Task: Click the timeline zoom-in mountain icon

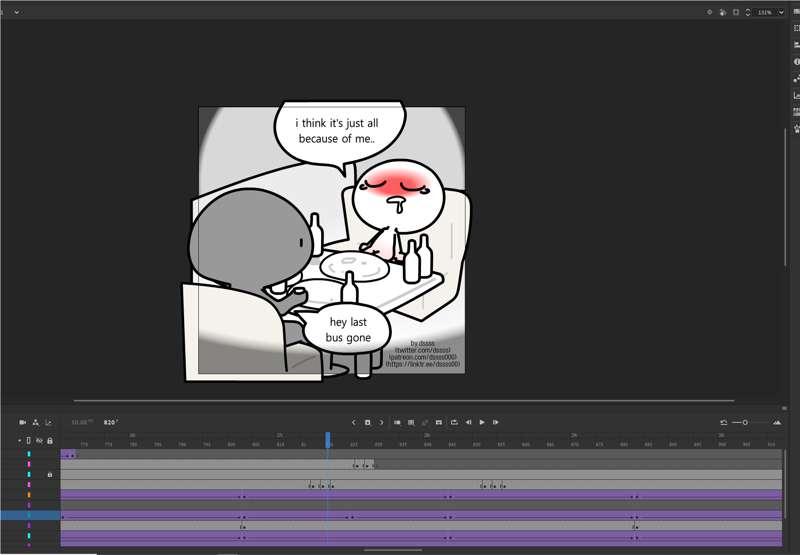Action: (x=777, y=422)
